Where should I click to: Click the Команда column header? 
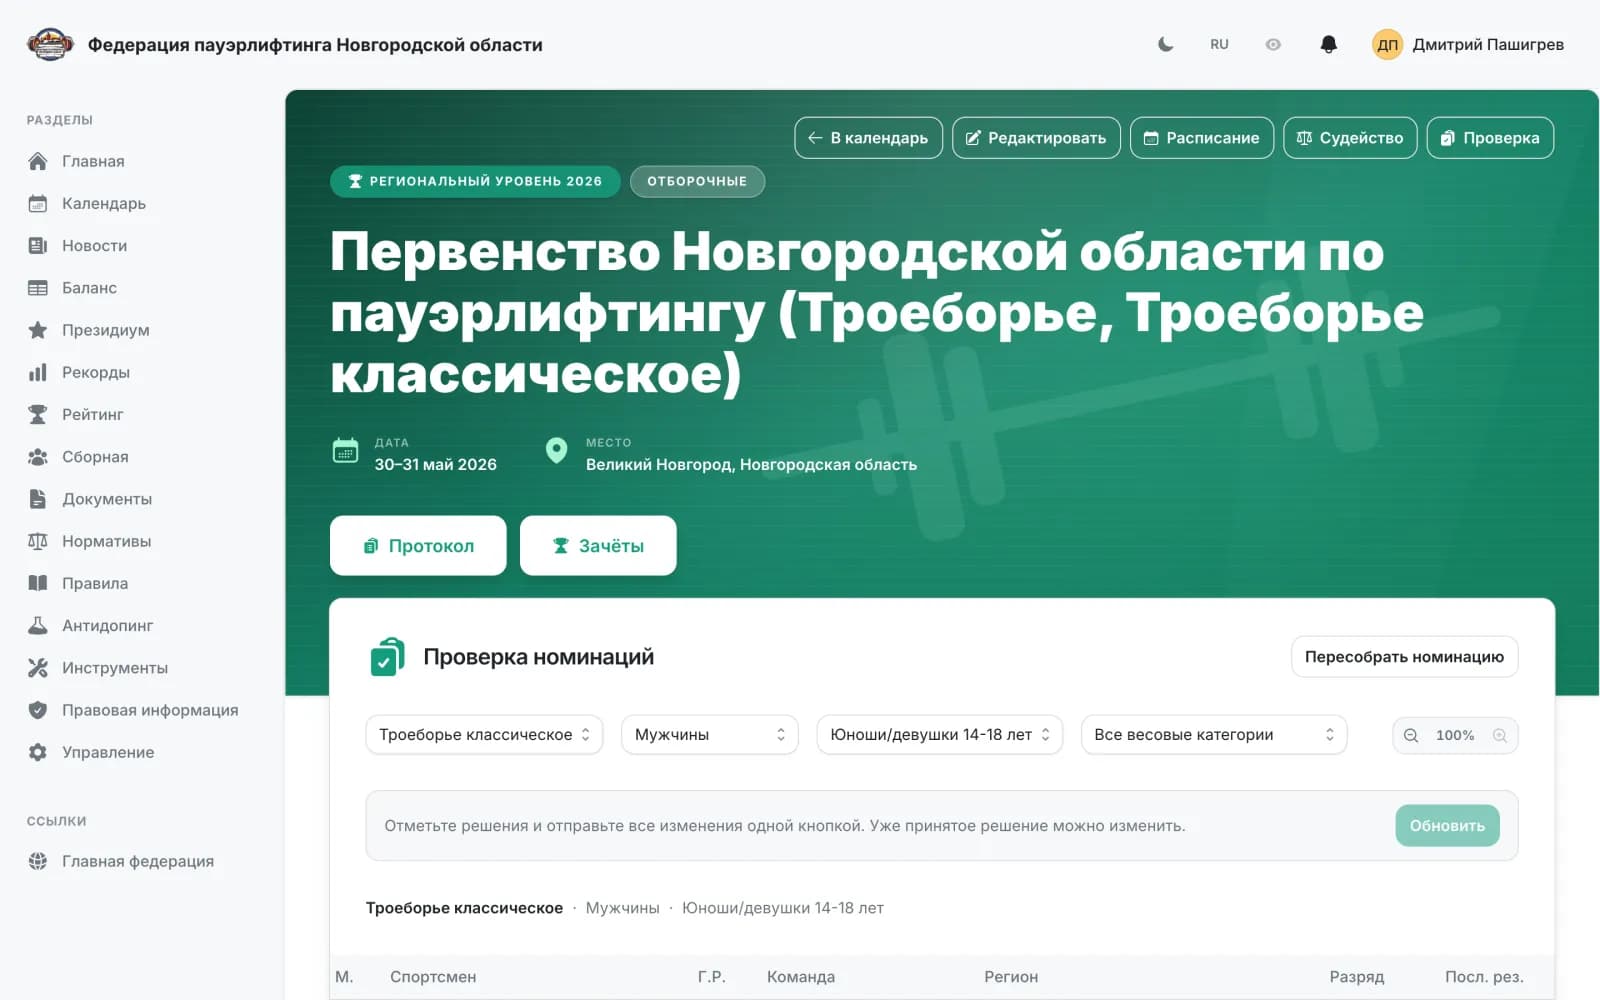[800, 977]
